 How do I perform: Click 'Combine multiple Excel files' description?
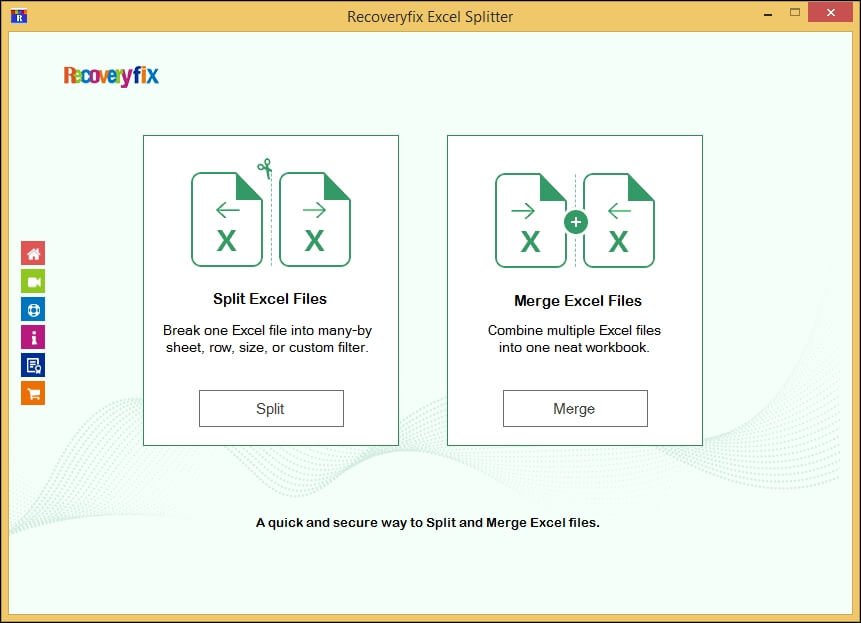(x=574, y=339)
